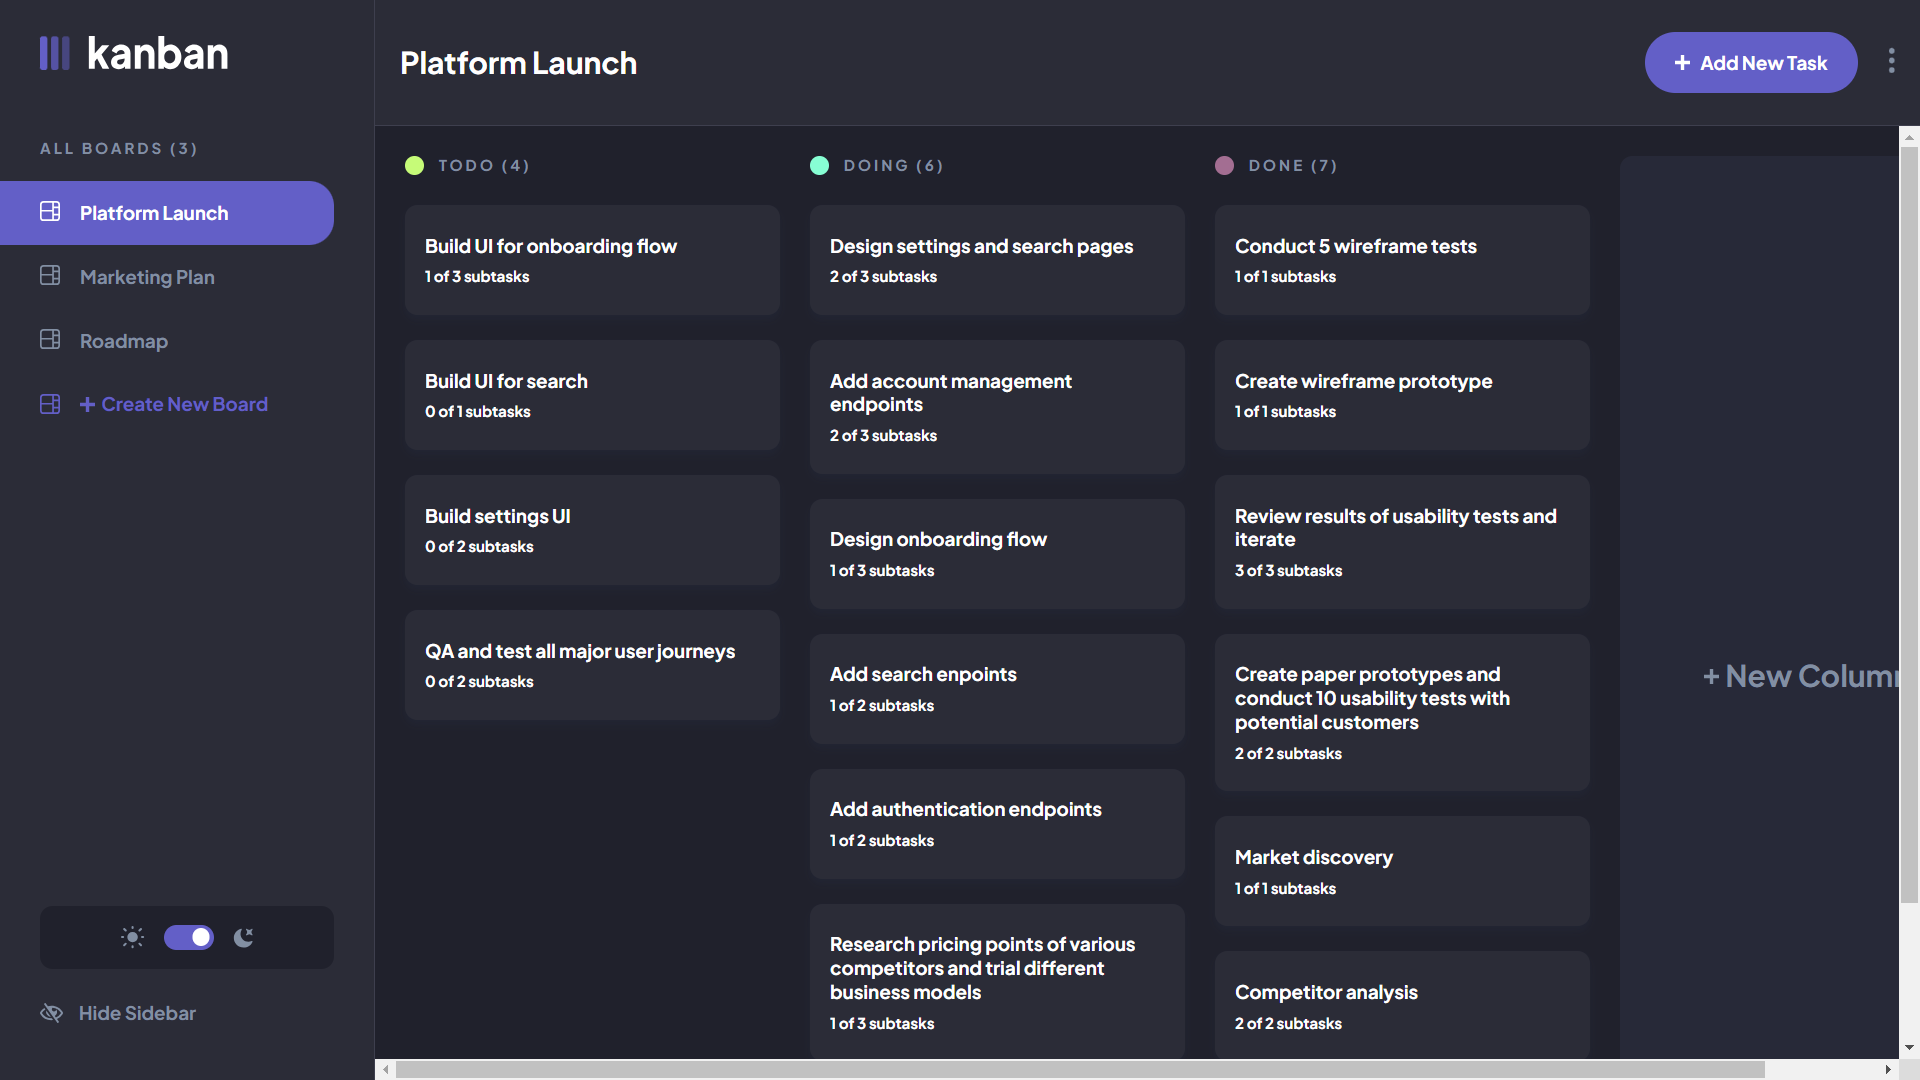
Task: Click the moon dark-mode icon
Action: click(x=243, y=937)
